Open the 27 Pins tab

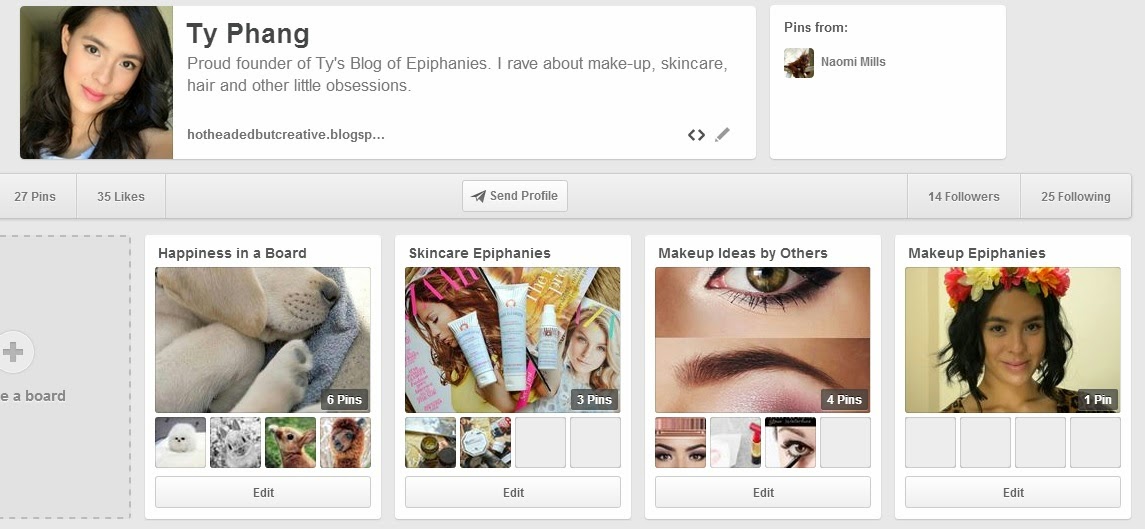pyautogui.click(x=35, y=197)
